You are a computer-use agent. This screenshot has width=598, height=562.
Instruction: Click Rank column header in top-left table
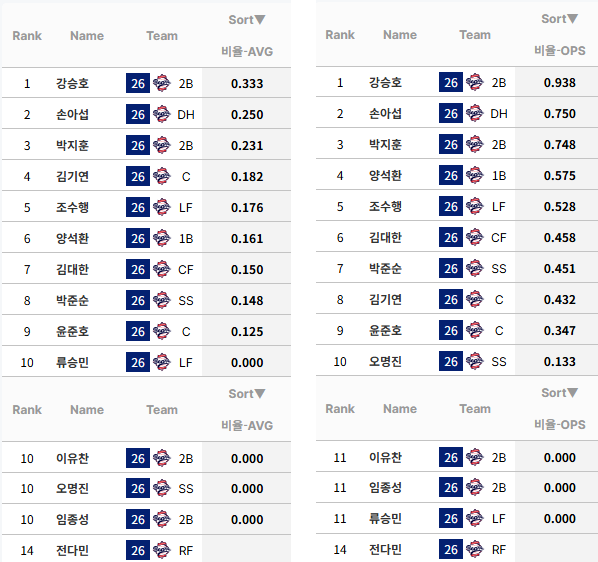pos(27,36)
